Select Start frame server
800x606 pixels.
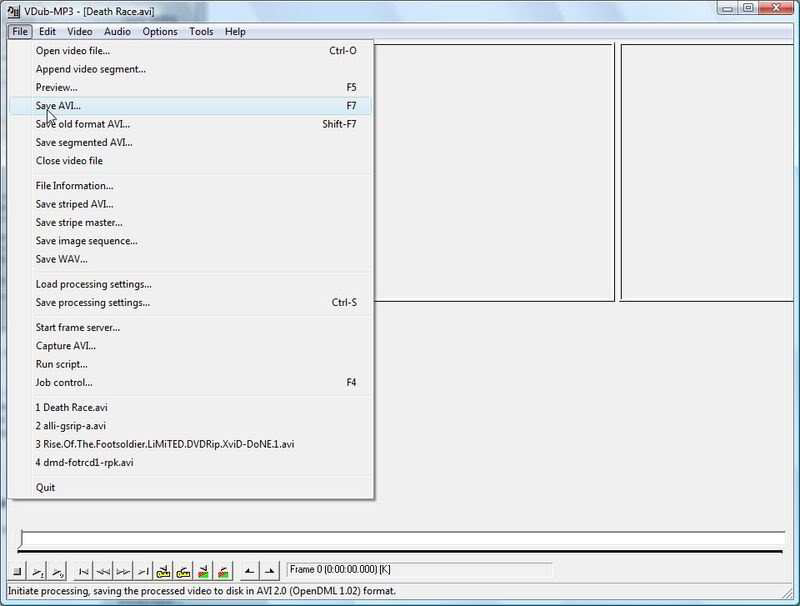[191, 327]
